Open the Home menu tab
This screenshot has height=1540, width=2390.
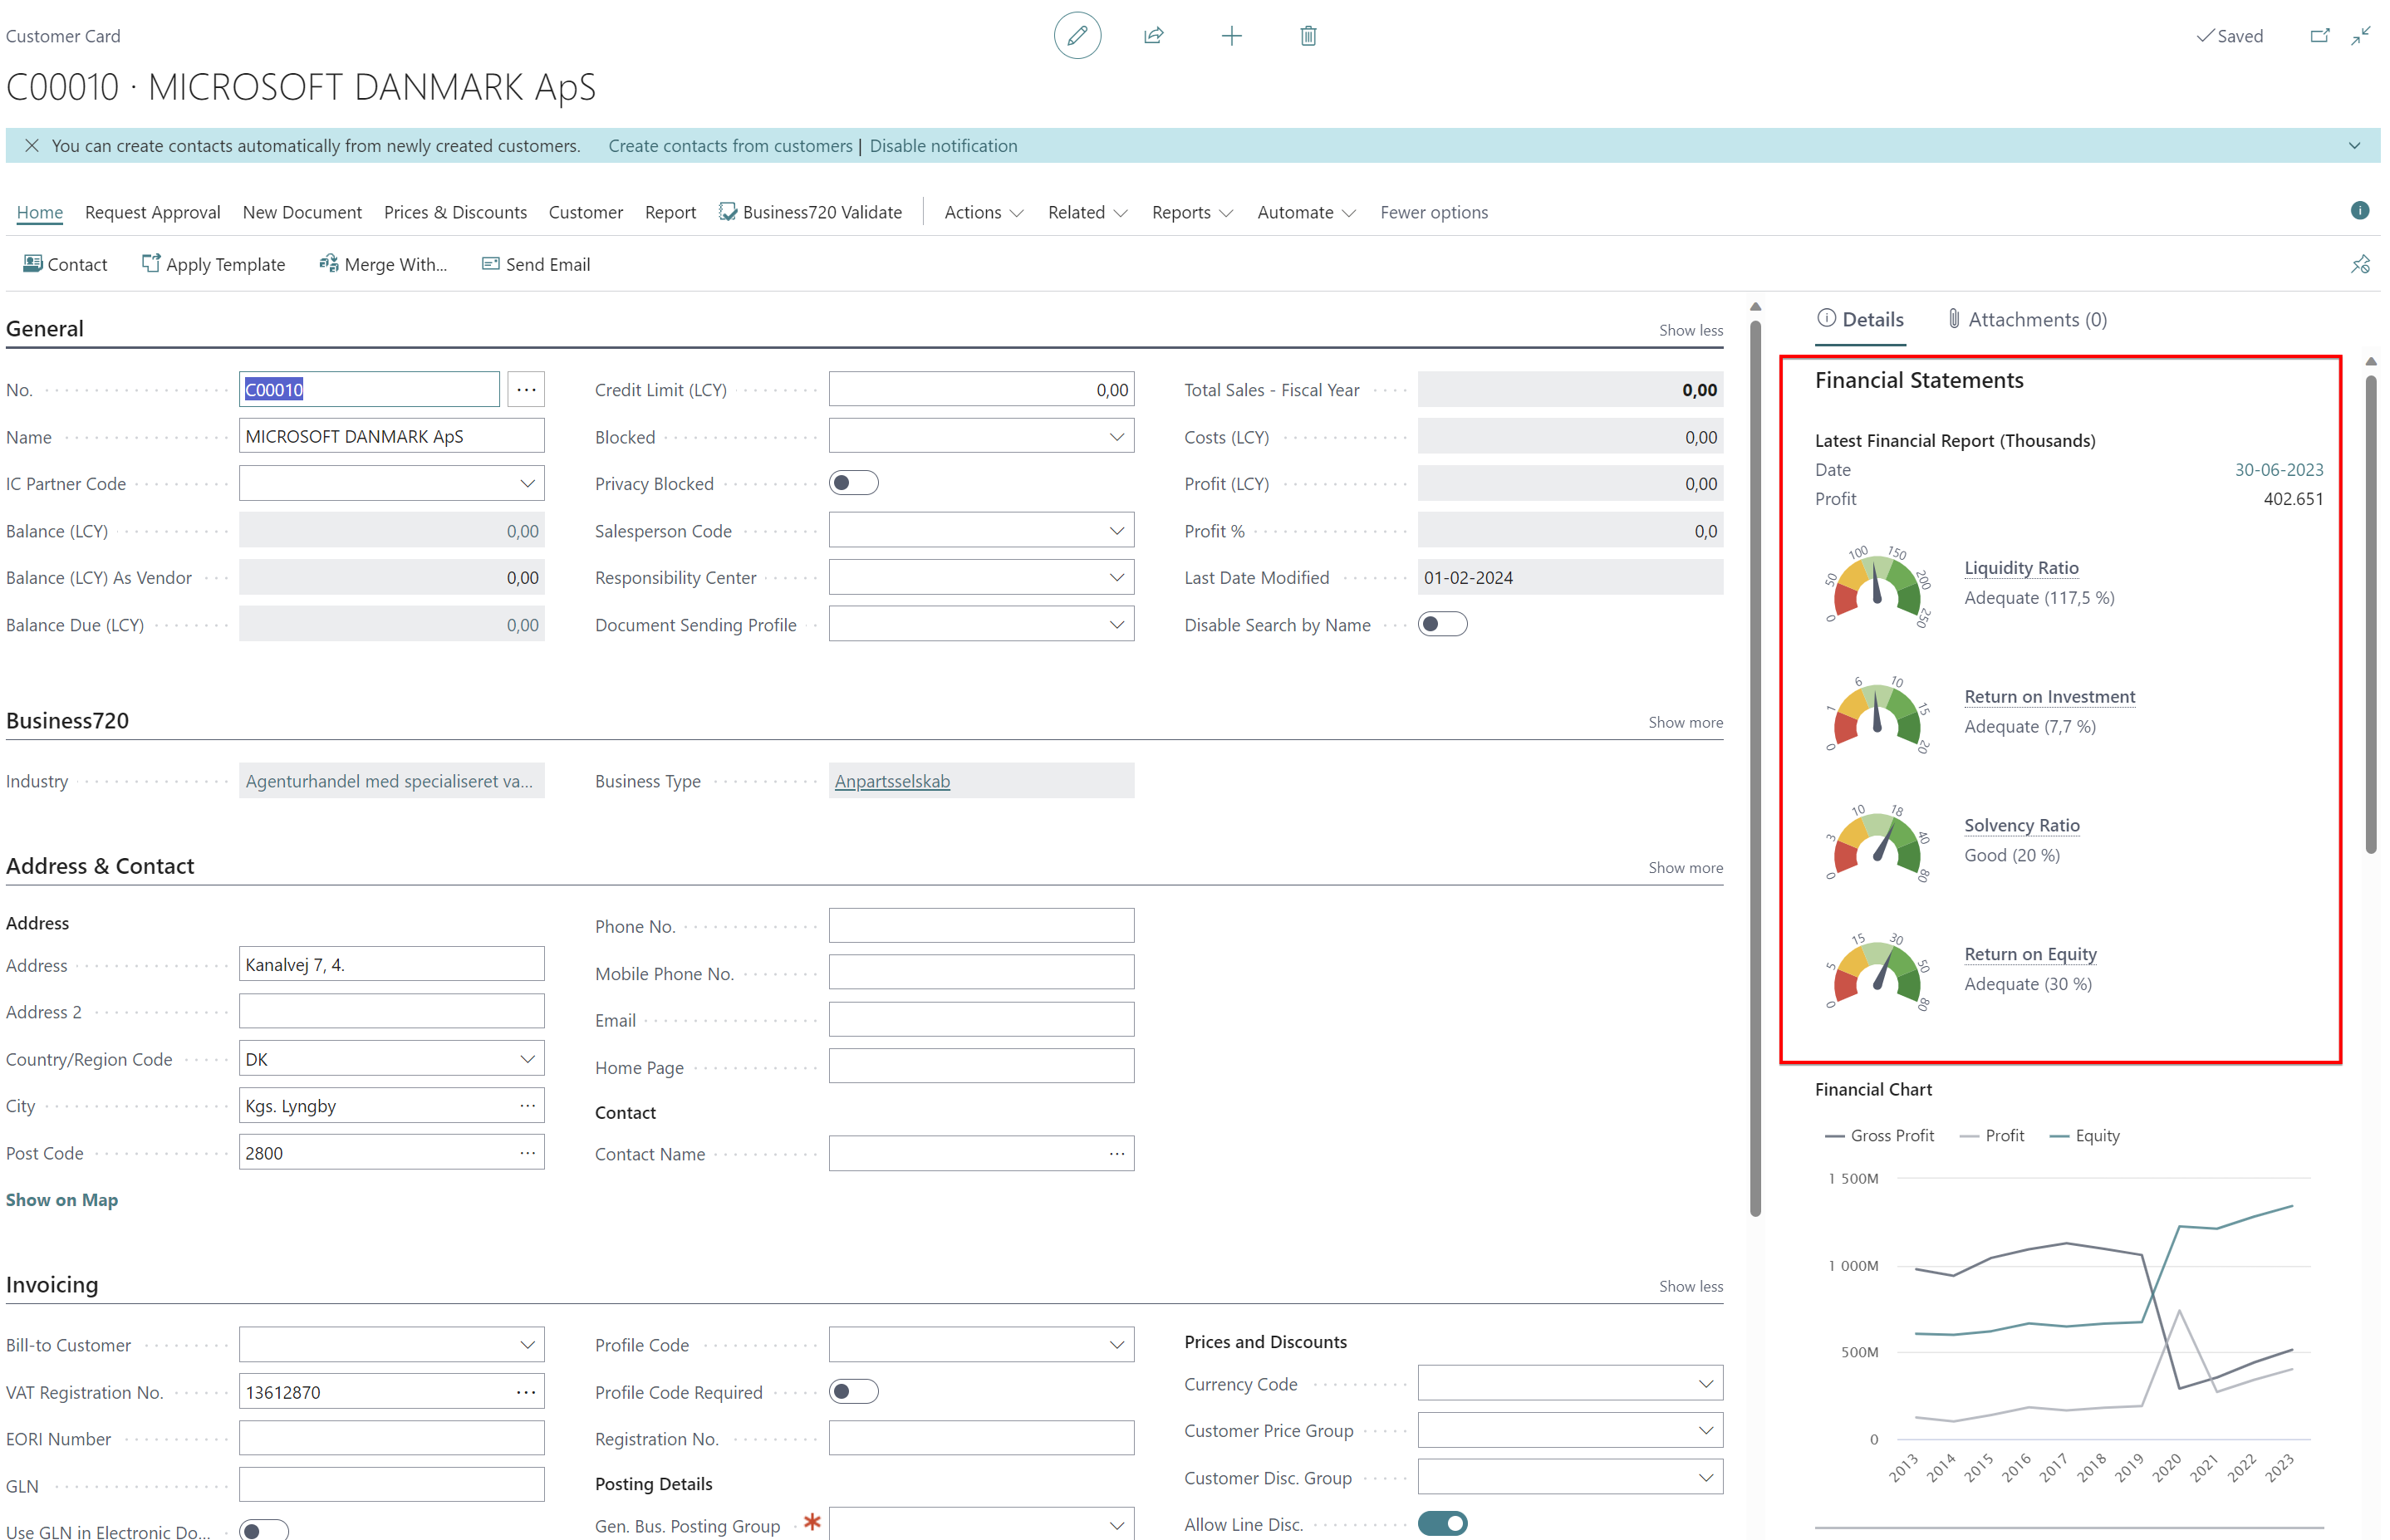point(39,212)
